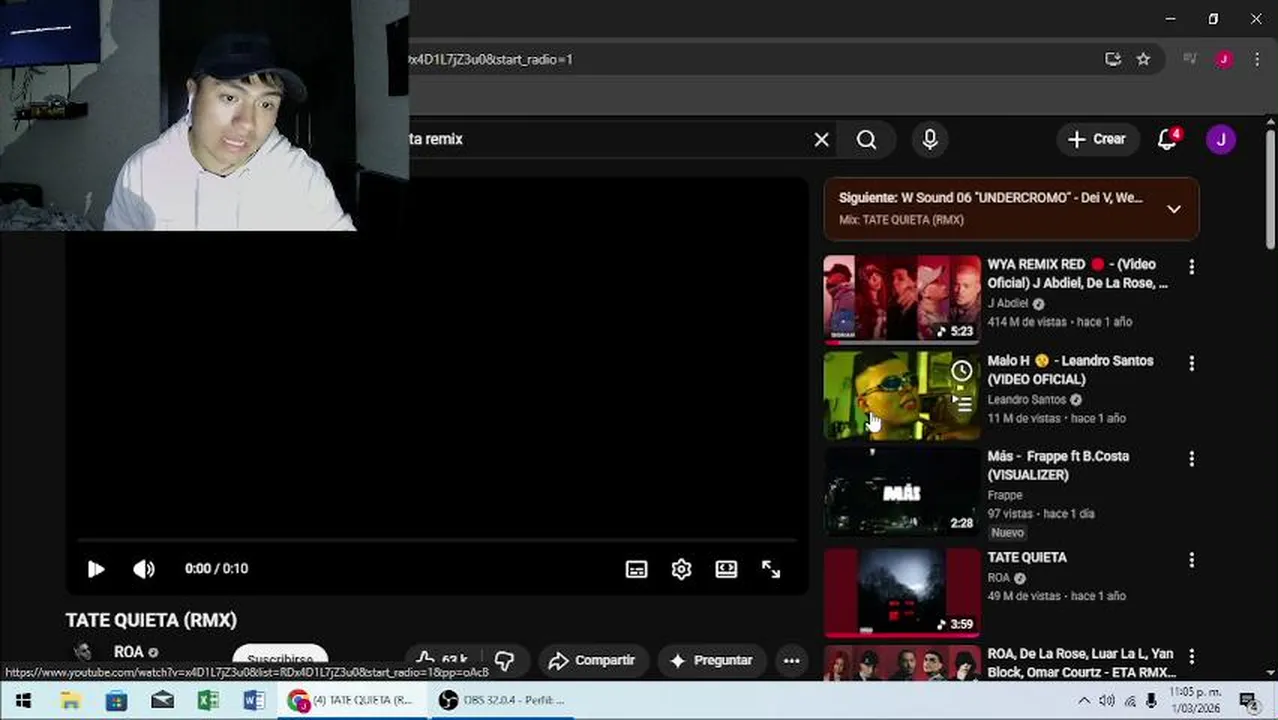Open File Explorer from taskbar
1278x720 pixels.
tap(70, 701)
